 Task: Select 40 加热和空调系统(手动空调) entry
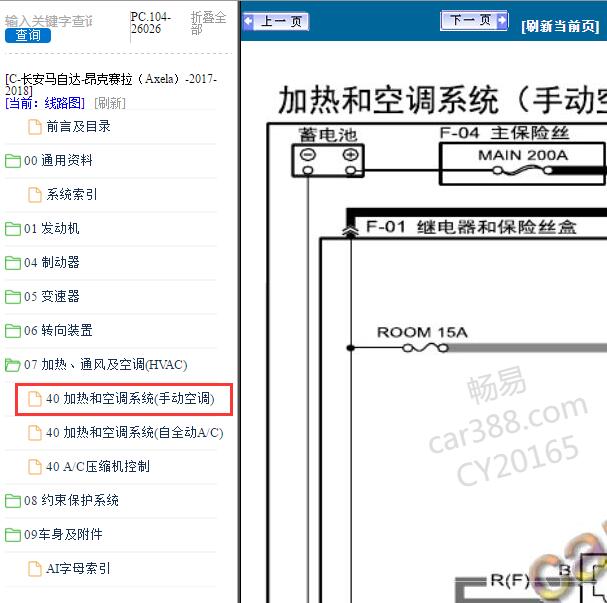130,399
